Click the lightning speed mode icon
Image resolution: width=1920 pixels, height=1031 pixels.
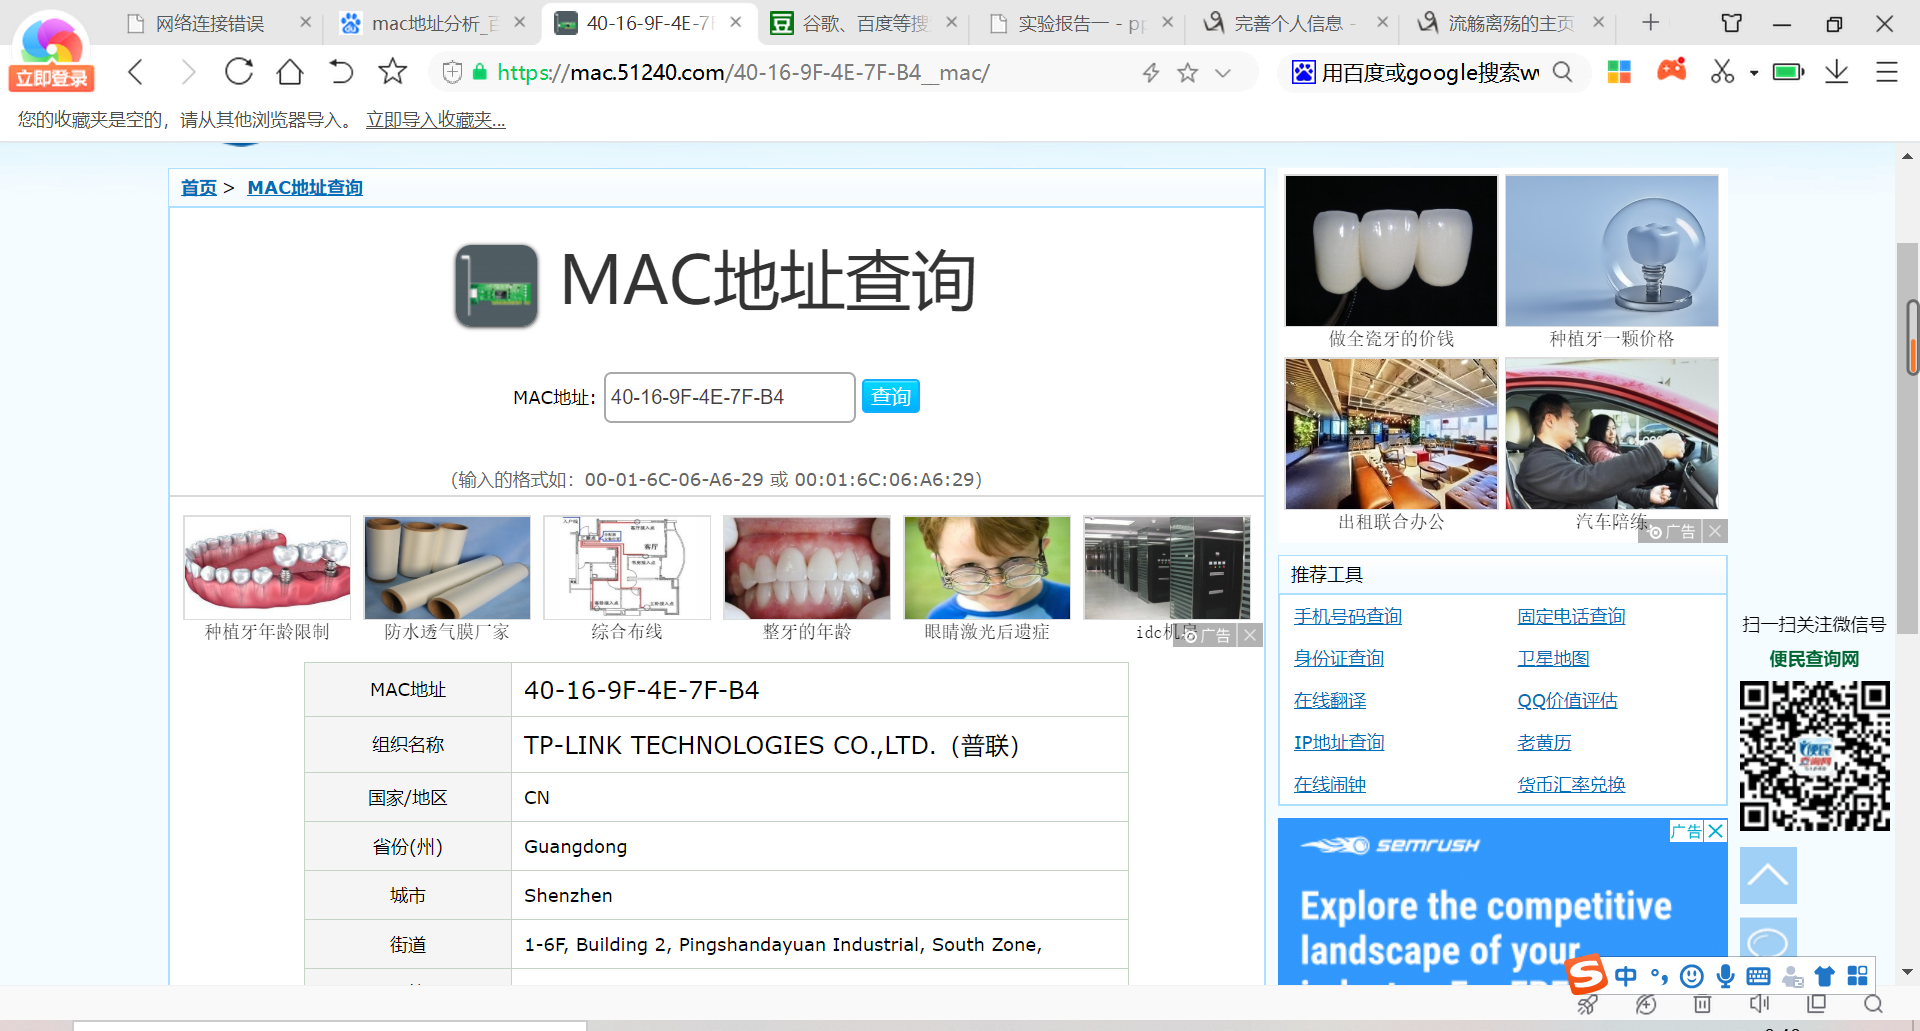pos(1151,72)
